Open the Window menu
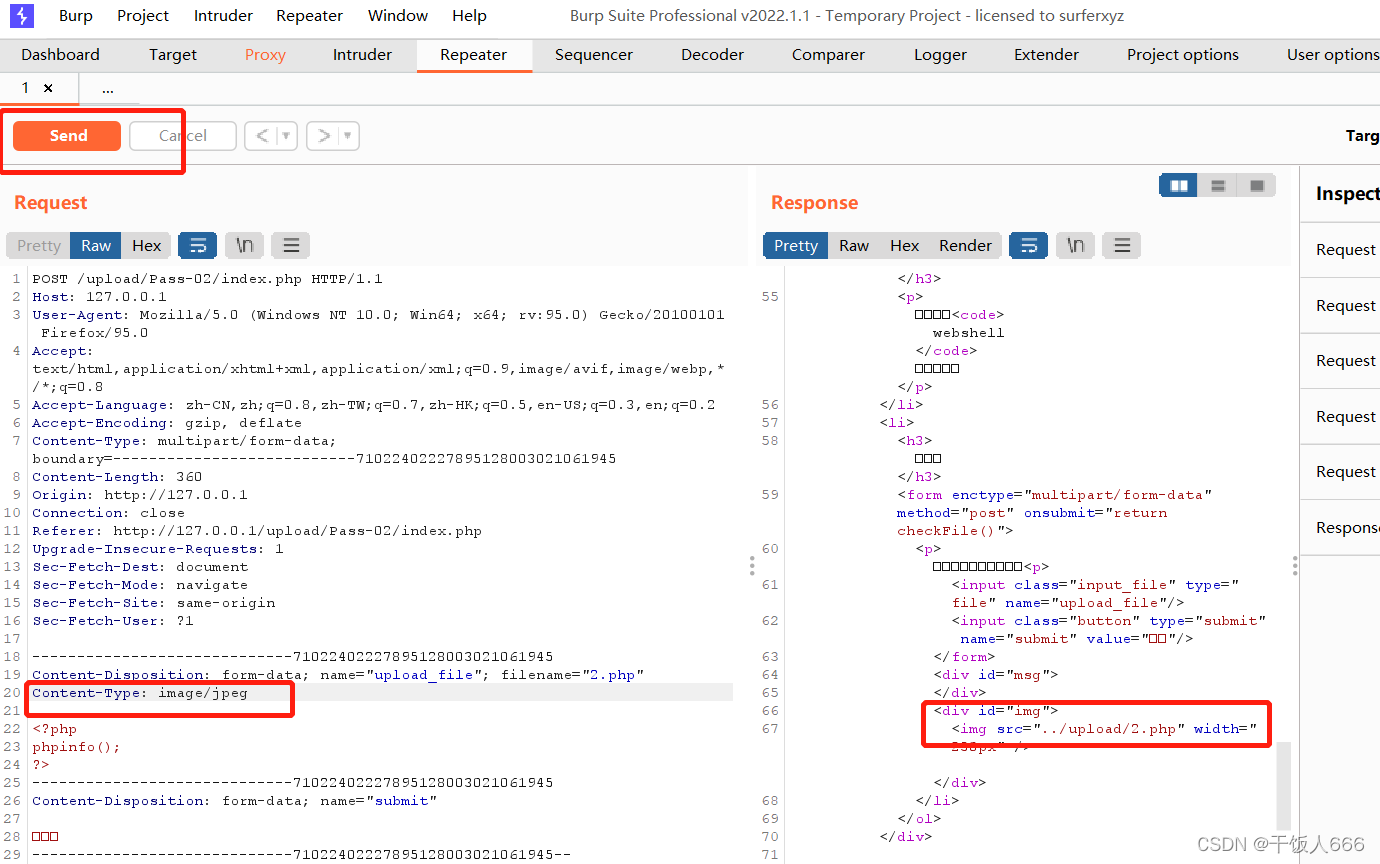Screen dimensions: 1380x864 point(398,15)
